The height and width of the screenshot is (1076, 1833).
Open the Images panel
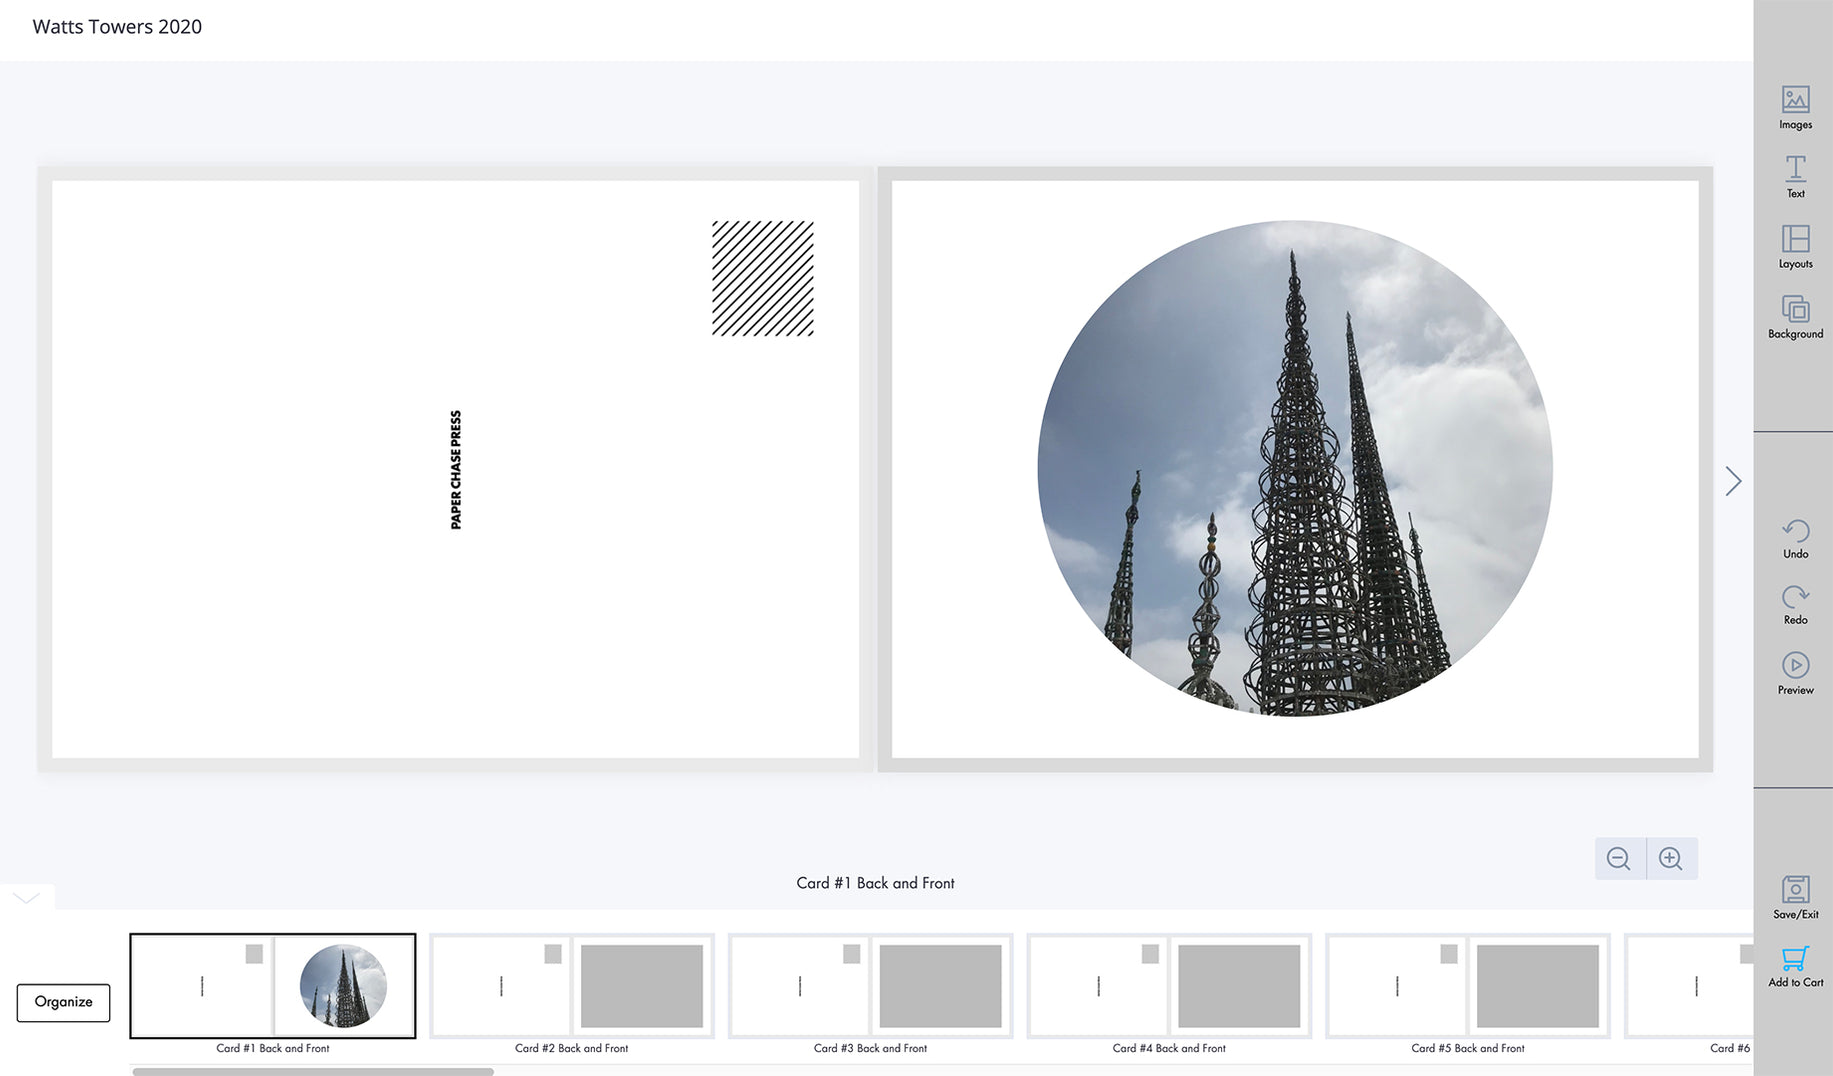(1795, 107)
